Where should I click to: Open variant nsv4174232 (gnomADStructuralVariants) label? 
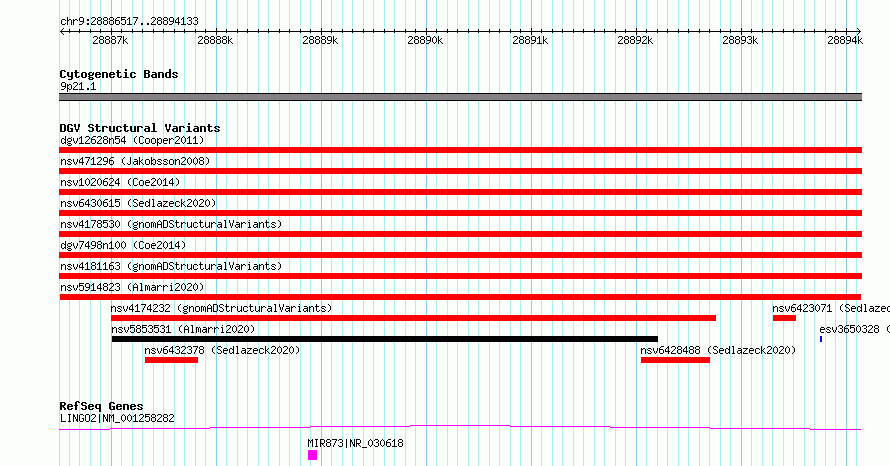click(x=221, y=308)
